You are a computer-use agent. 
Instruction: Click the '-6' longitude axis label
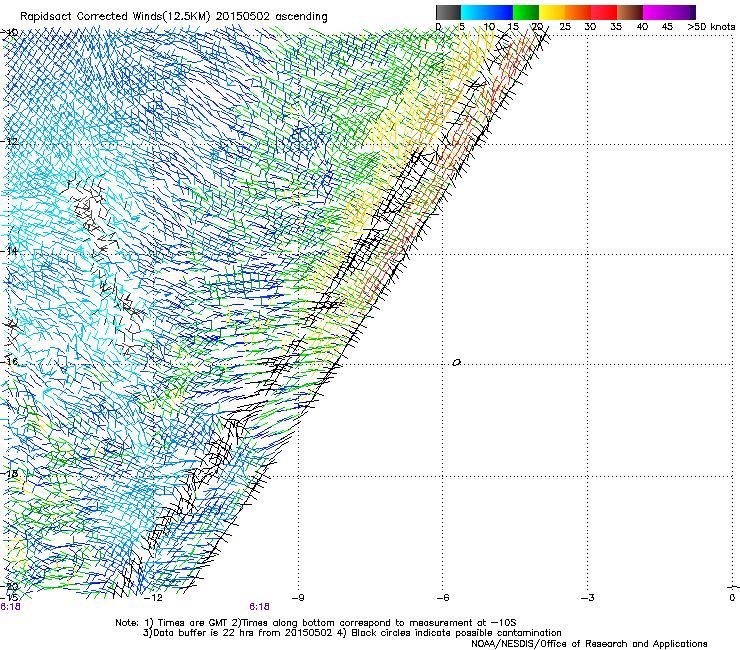pyautogui.click(x=443, y=598)
